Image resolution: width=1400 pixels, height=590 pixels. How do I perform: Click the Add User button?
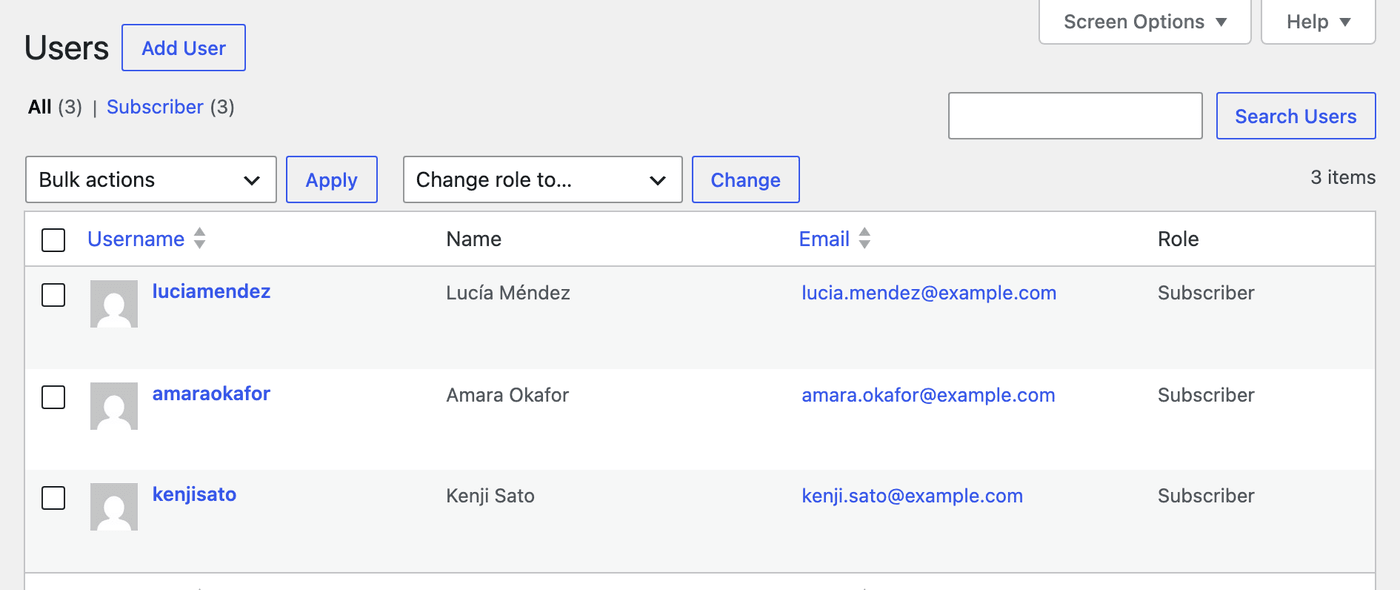pos(184,48)
